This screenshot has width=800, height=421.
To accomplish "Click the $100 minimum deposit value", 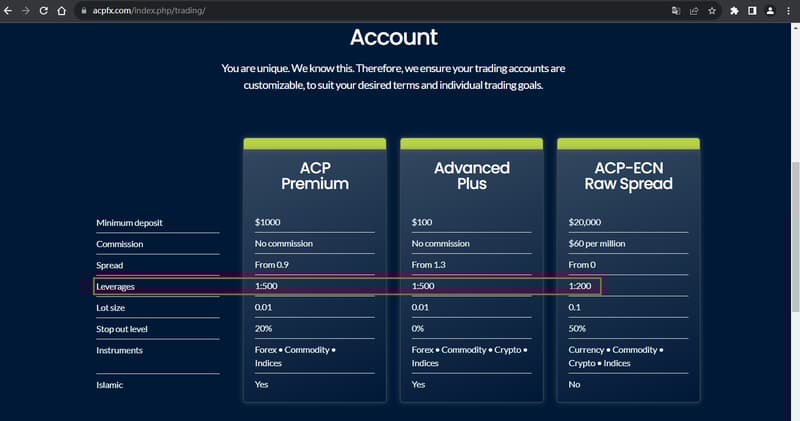I will [x=421, y=222].
